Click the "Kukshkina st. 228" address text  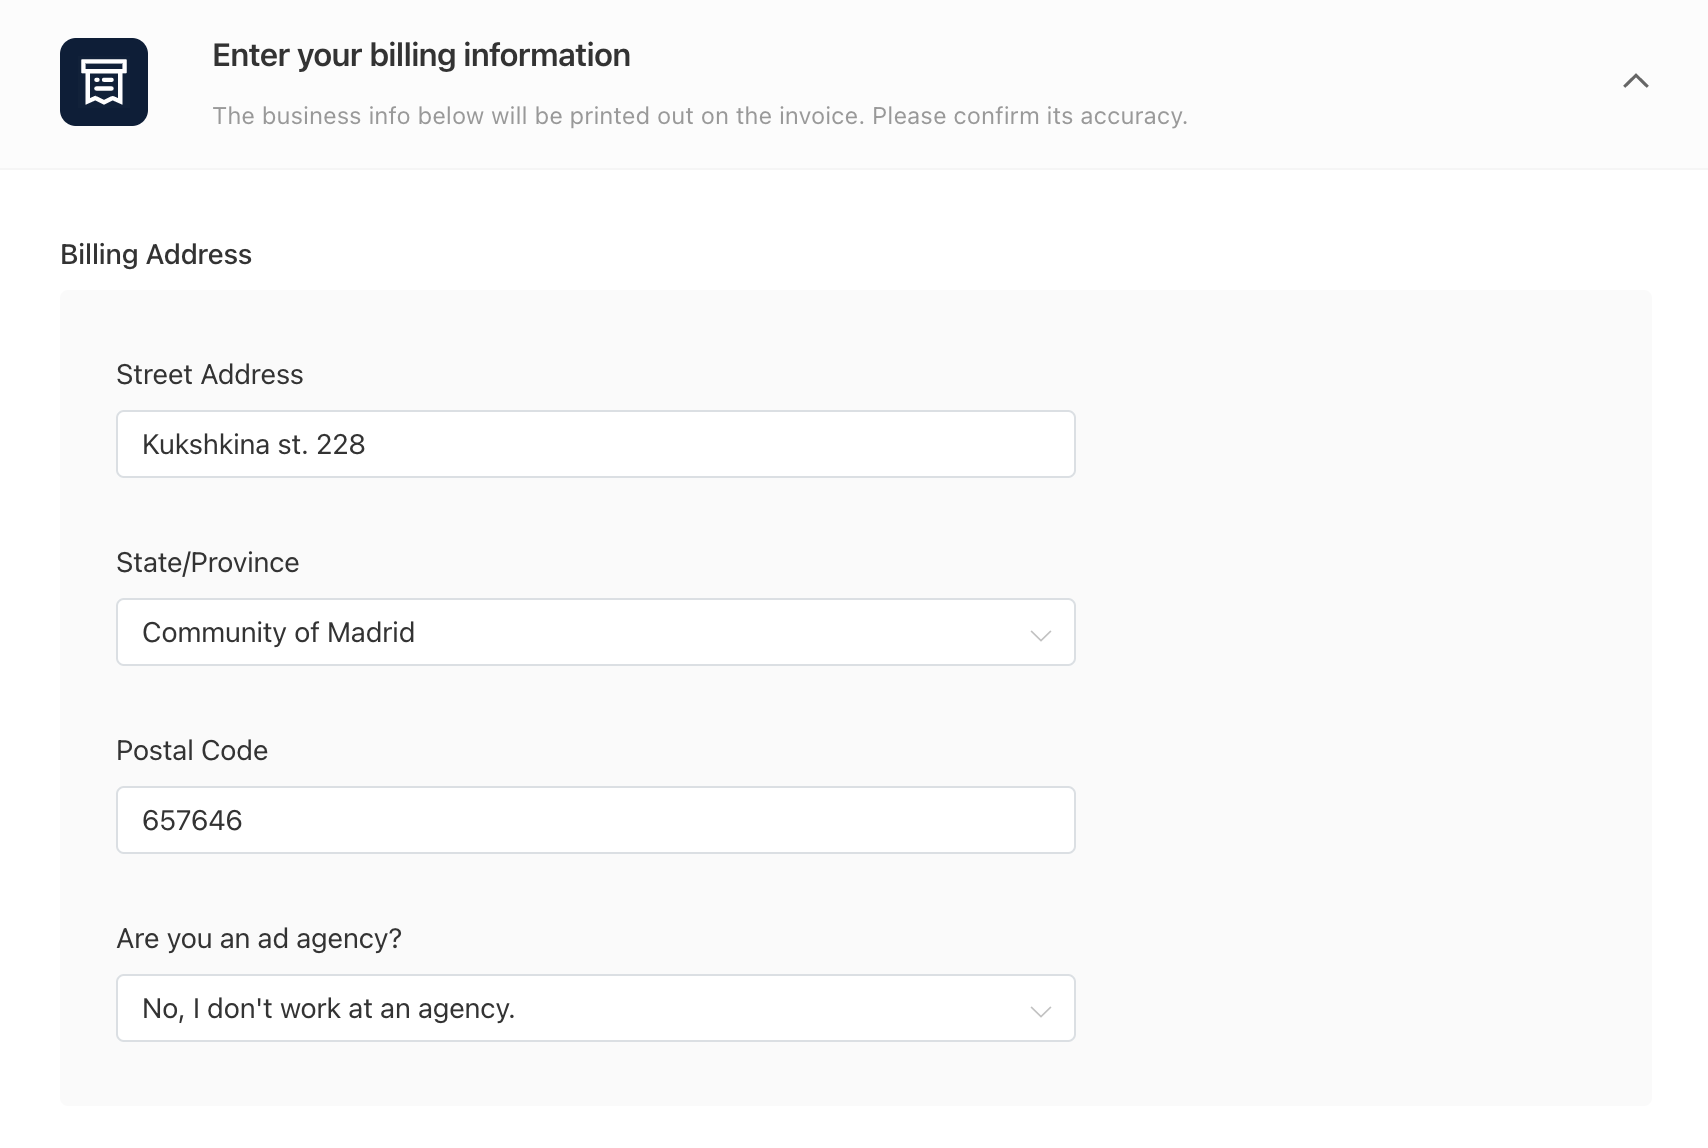point(253,444)
